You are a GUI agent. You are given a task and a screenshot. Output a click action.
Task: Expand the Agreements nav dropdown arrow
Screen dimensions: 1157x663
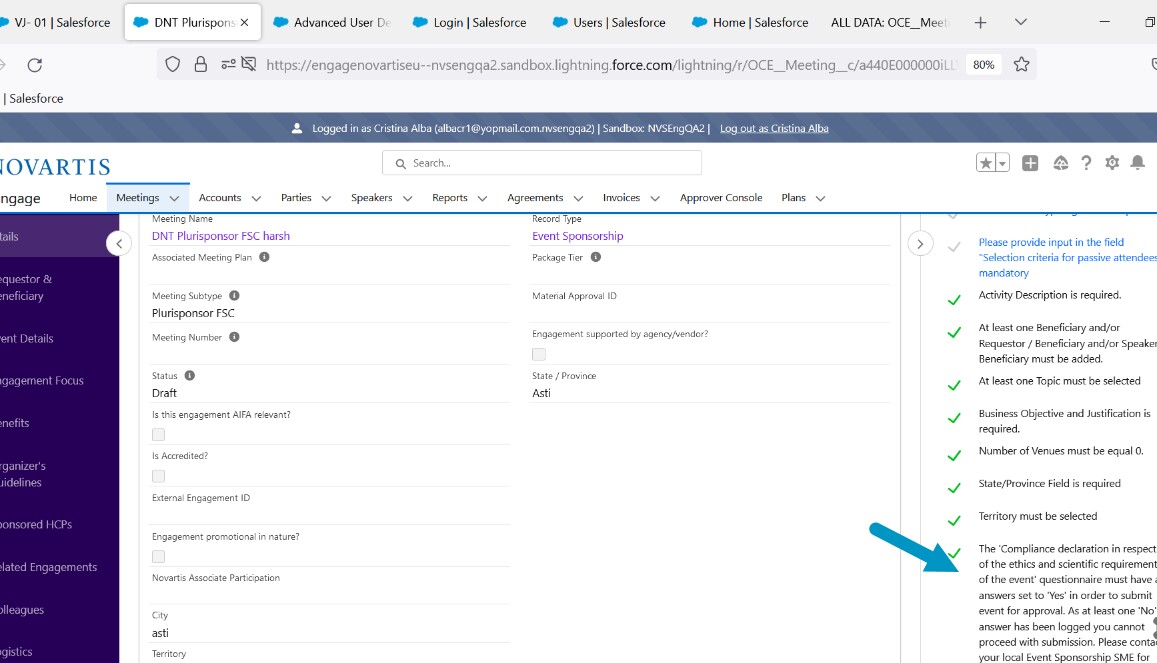(578, 198)
